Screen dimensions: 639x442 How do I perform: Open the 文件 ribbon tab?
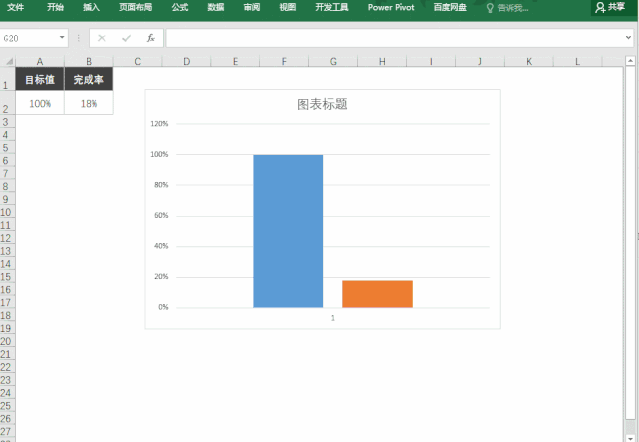15,7
